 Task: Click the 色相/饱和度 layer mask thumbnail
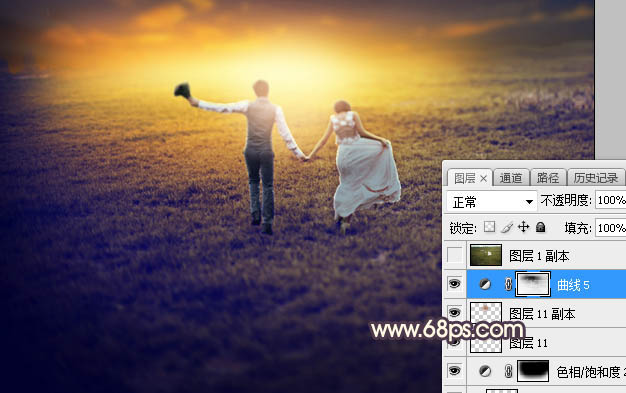[533, 371]
